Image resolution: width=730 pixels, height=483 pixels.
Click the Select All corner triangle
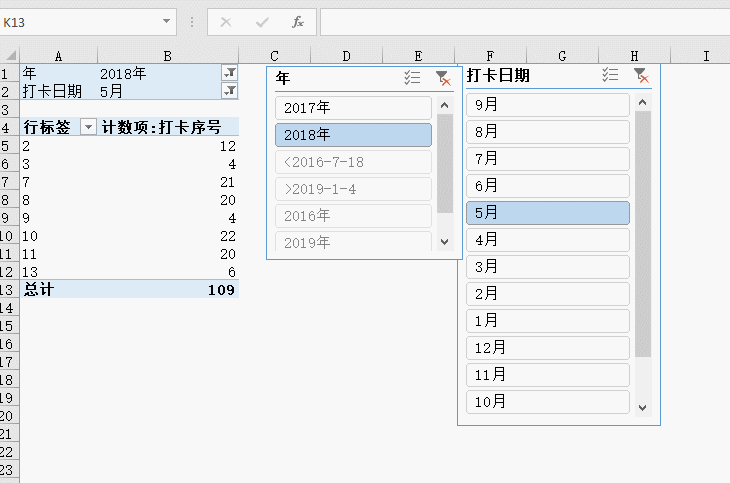coord(11,56)
